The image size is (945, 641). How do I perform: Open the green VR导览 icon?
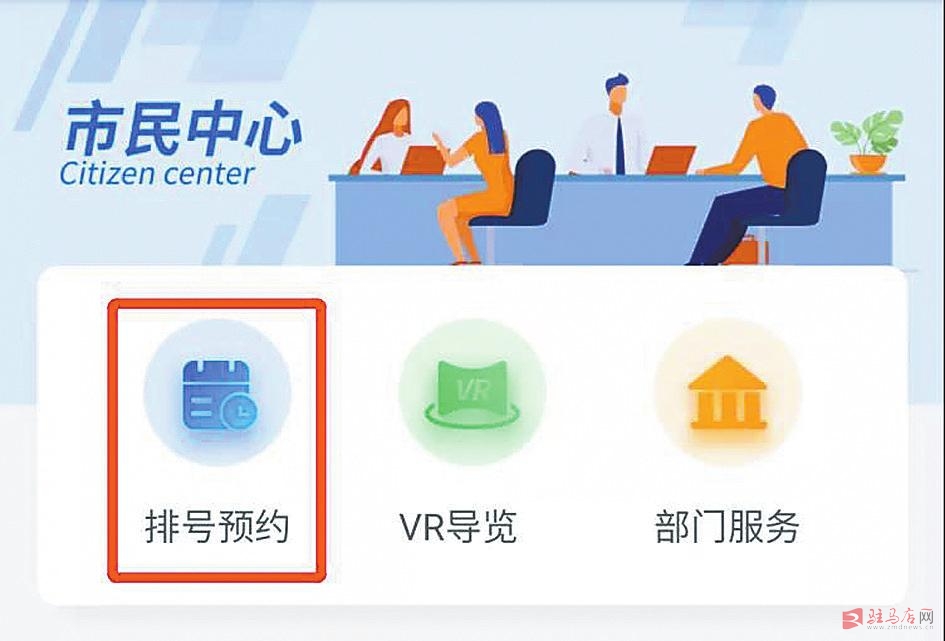472,393
